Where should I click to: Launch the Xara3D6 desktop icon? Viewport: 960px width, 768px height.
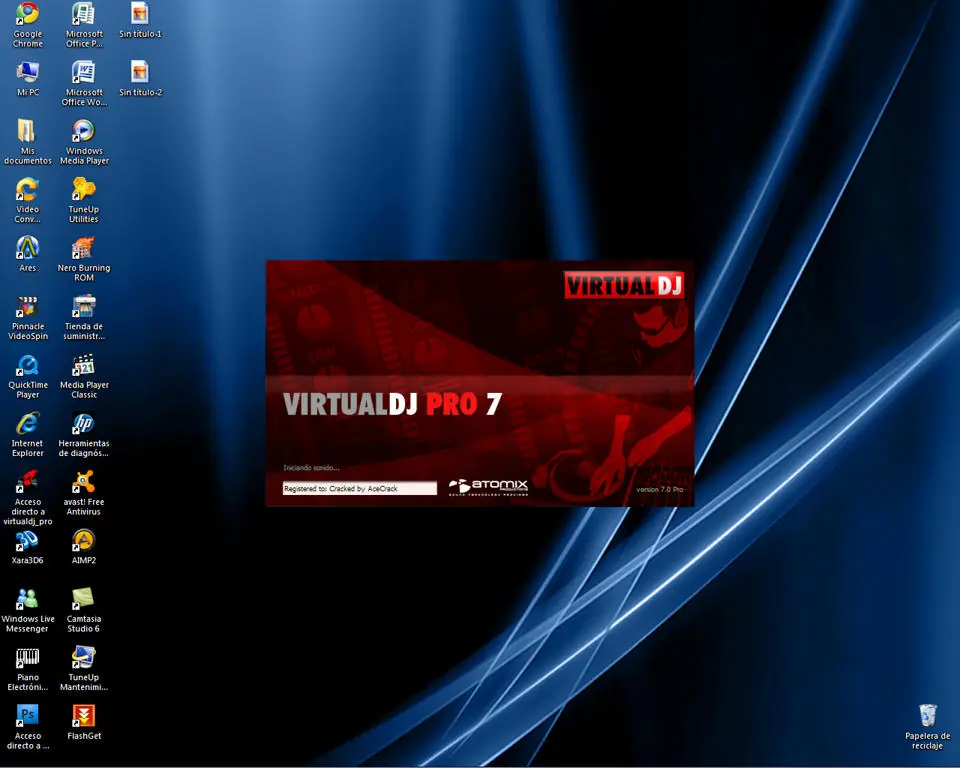(28, 541)
